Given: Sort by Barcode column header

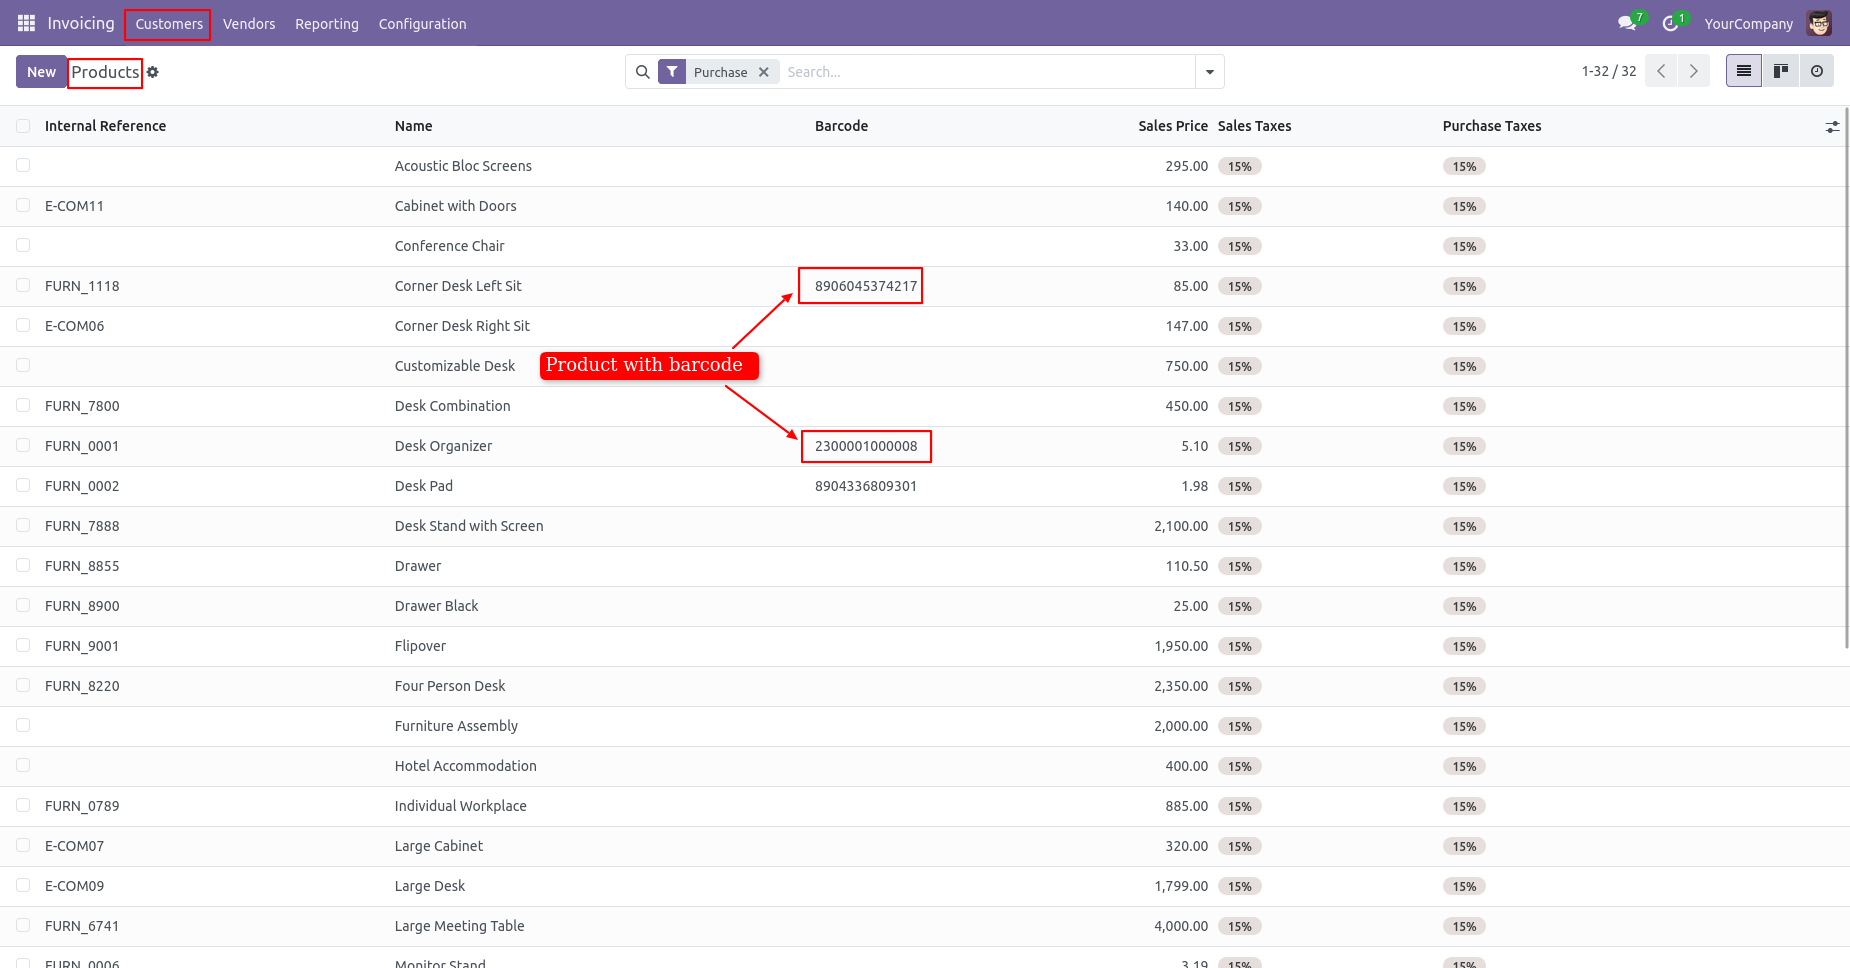Looking at the screenshot, I should point(841,126).
